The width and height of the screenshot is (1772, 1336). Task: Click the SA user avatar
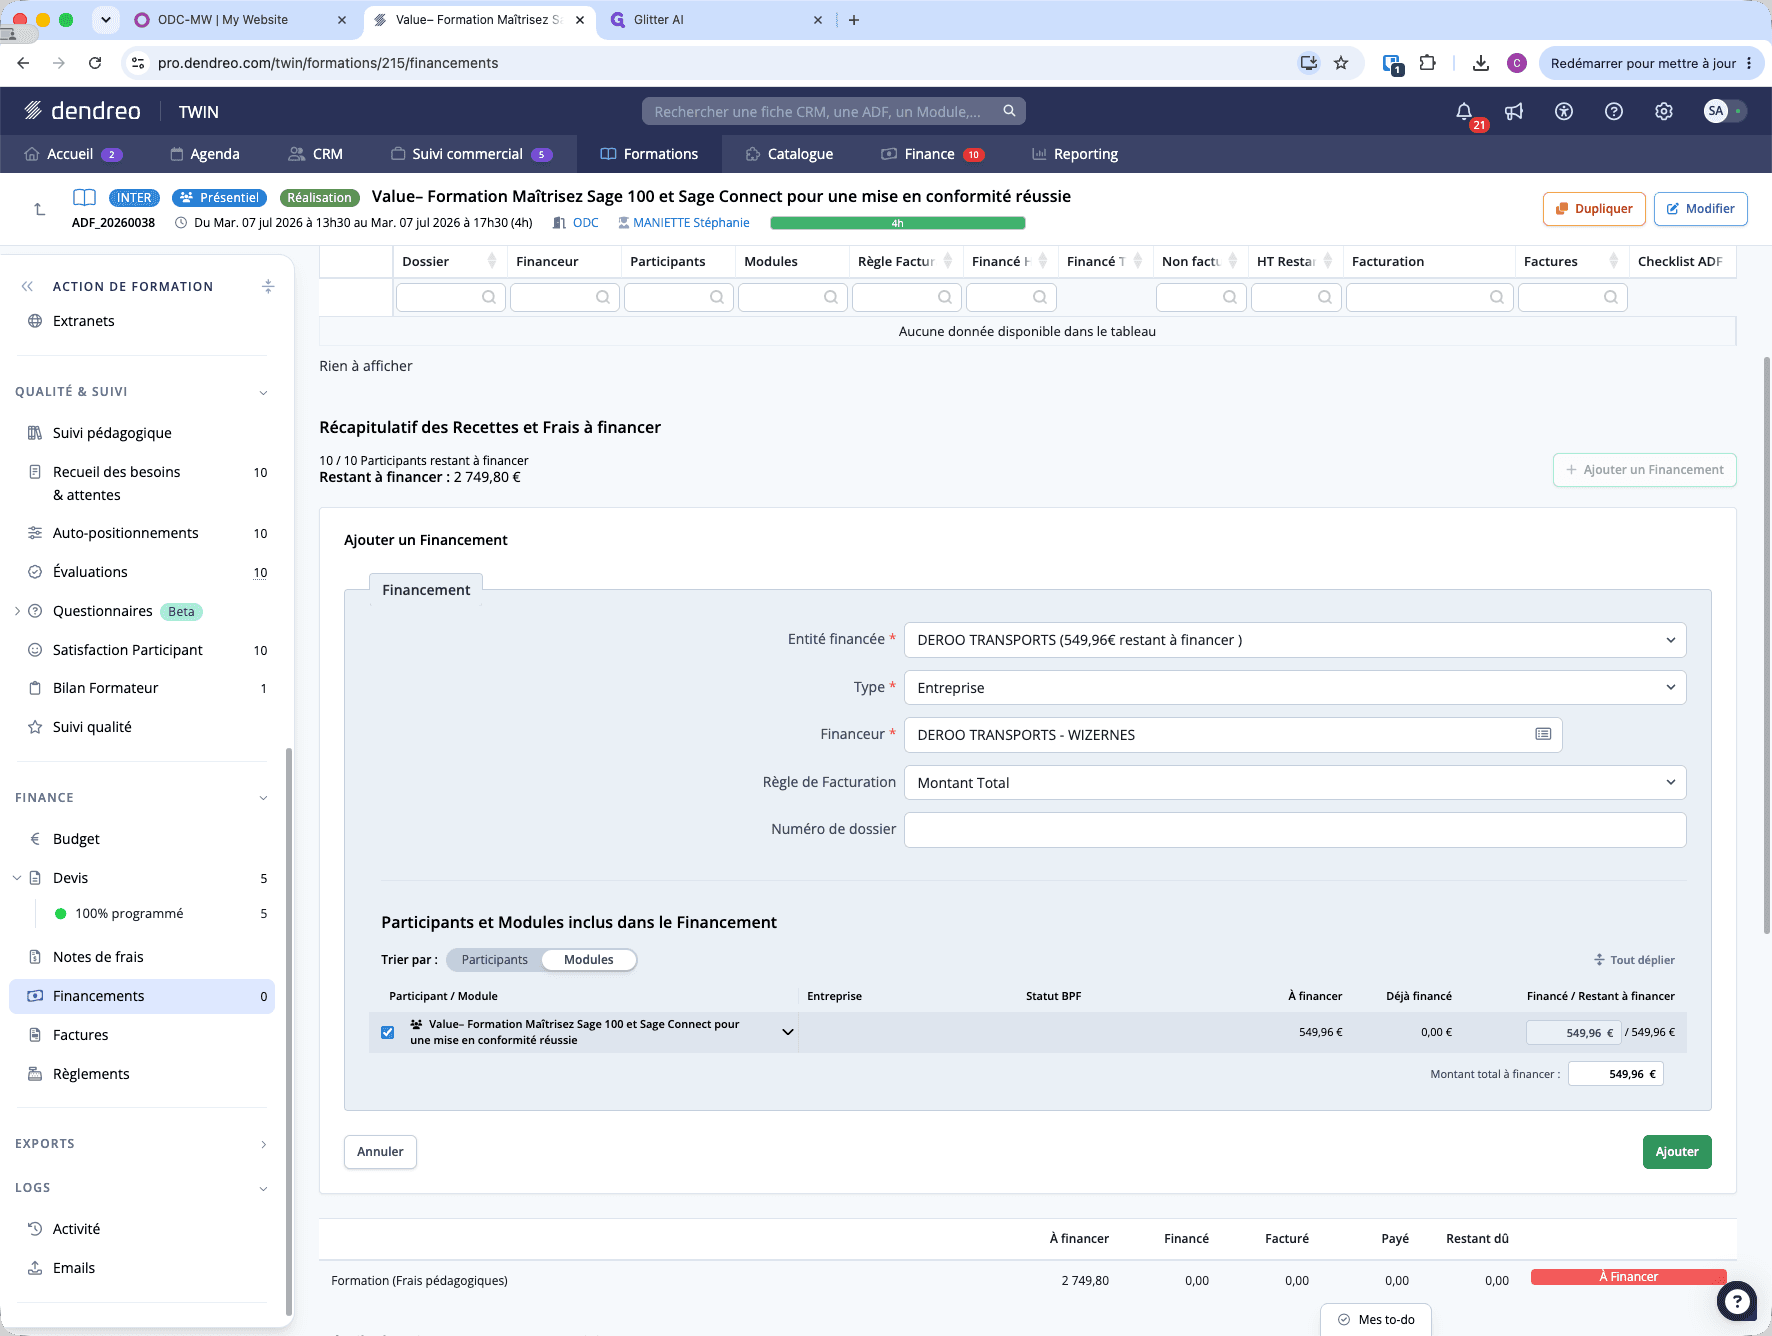tap(1716, 111)
